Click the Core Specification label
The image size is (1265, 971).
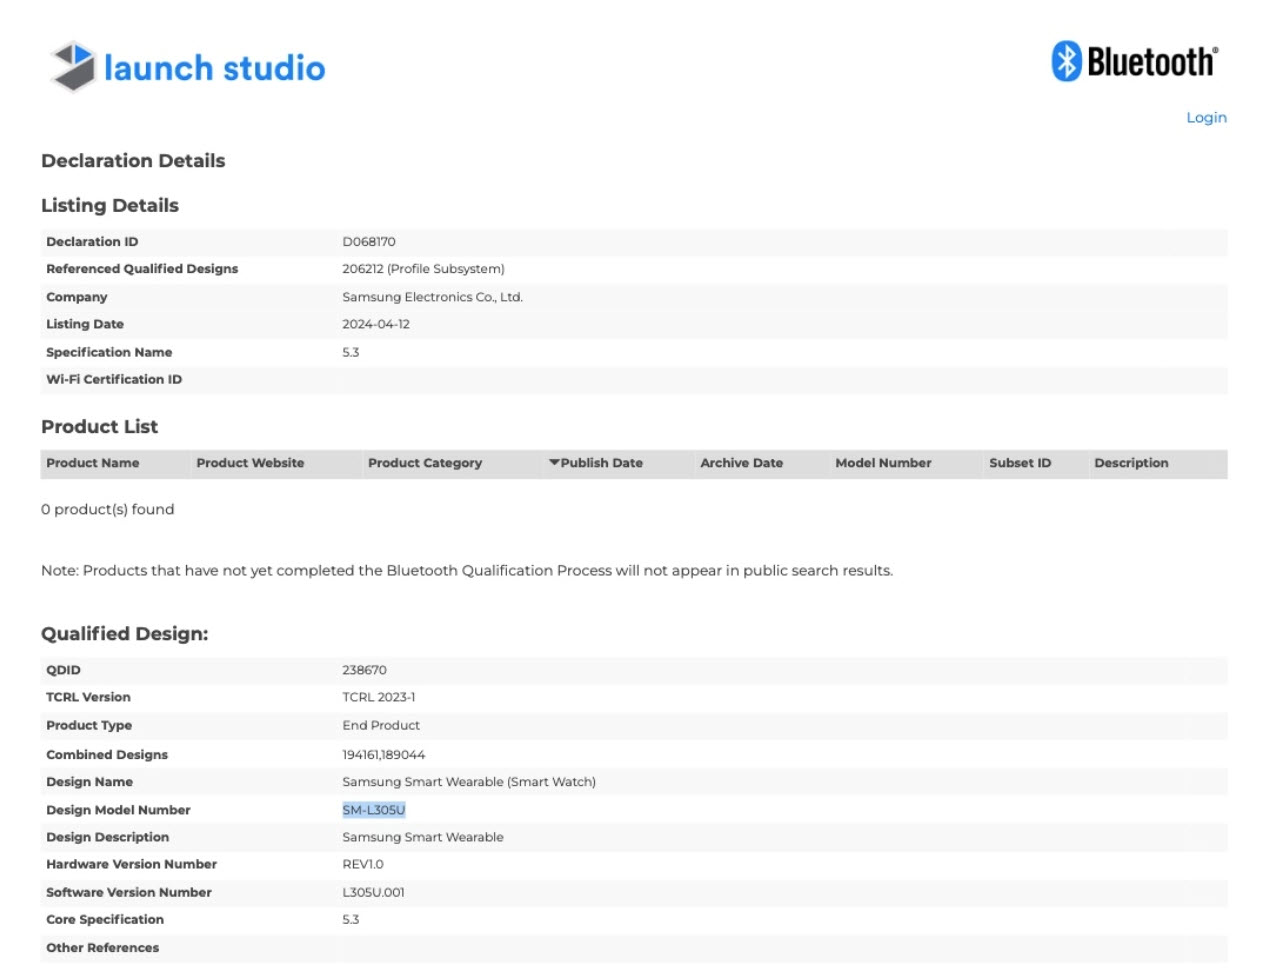(x=105, y=919)
